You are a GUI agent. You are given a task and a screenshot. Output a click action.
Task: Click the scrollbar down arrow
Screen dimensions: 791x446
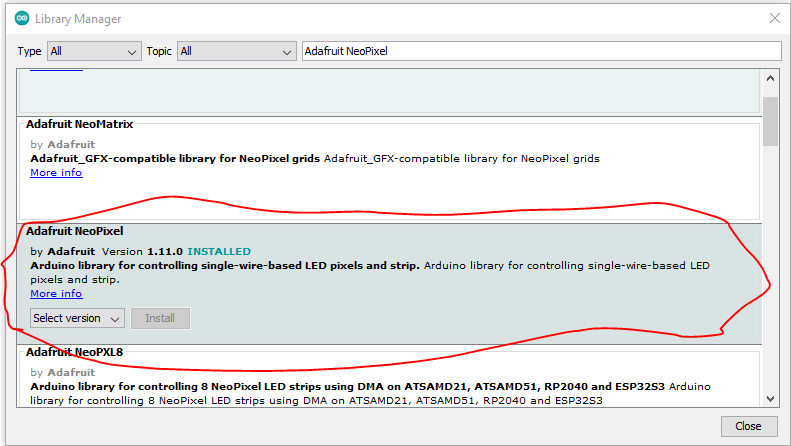(770, 398)
